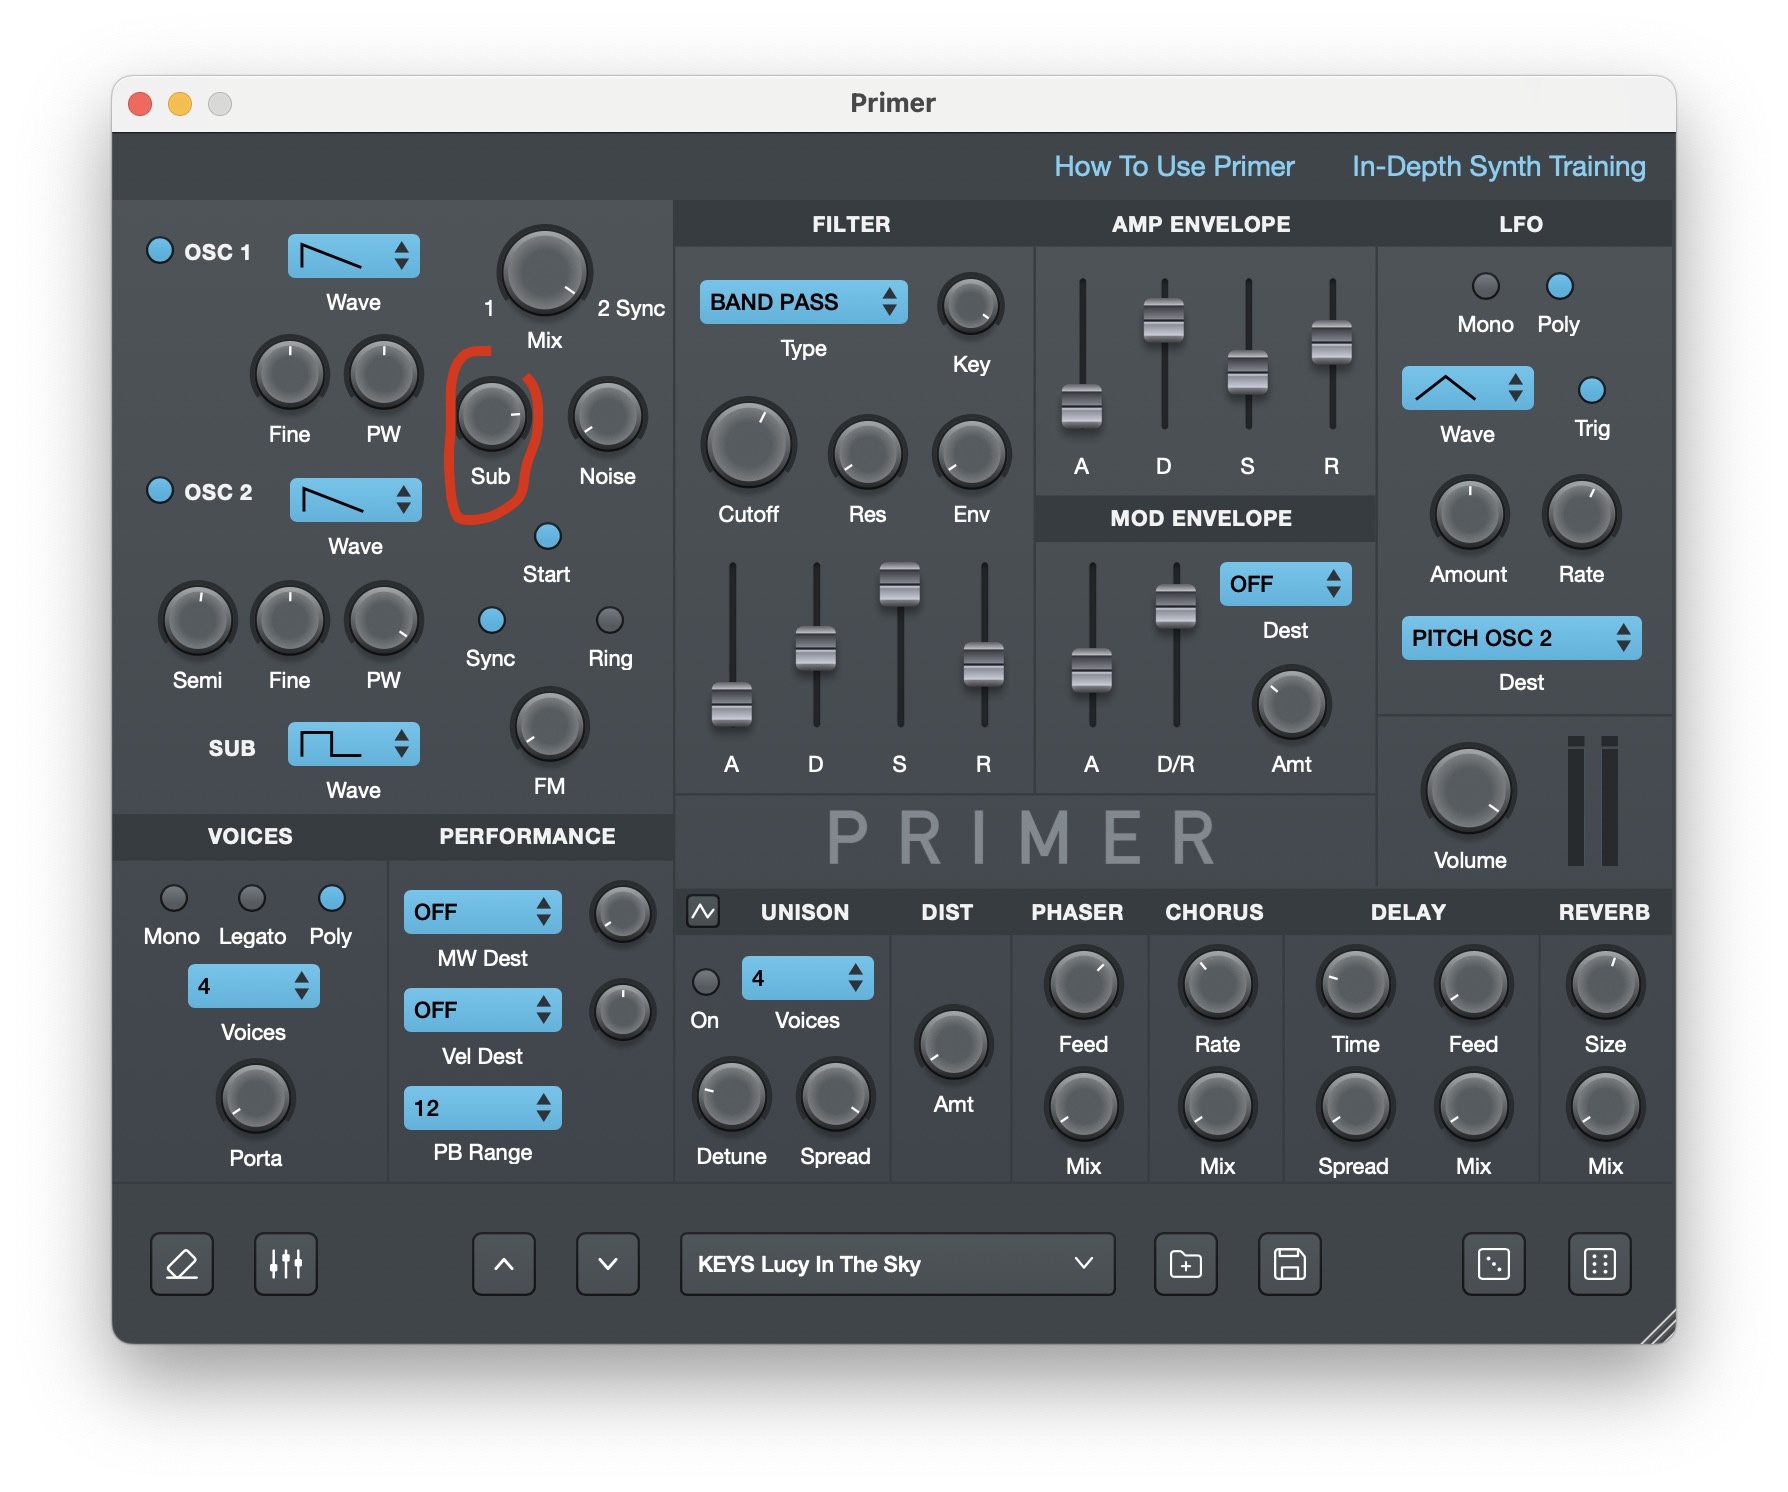Open the filter Type dropdown showing BAND PASS

click(802, 302)
